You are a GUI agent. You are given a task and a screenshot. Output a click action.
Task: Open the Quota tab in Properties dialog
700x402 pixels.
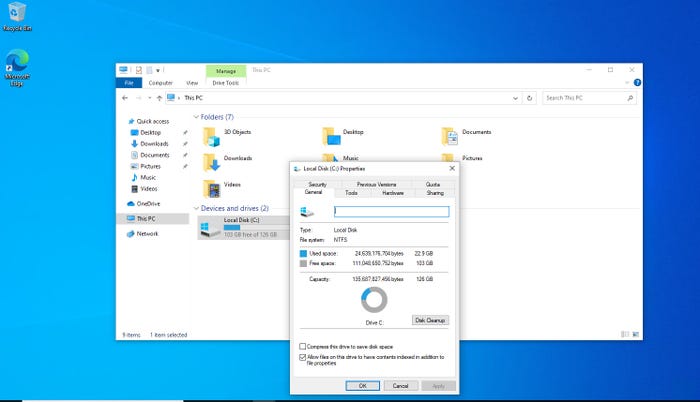point(433,184)
